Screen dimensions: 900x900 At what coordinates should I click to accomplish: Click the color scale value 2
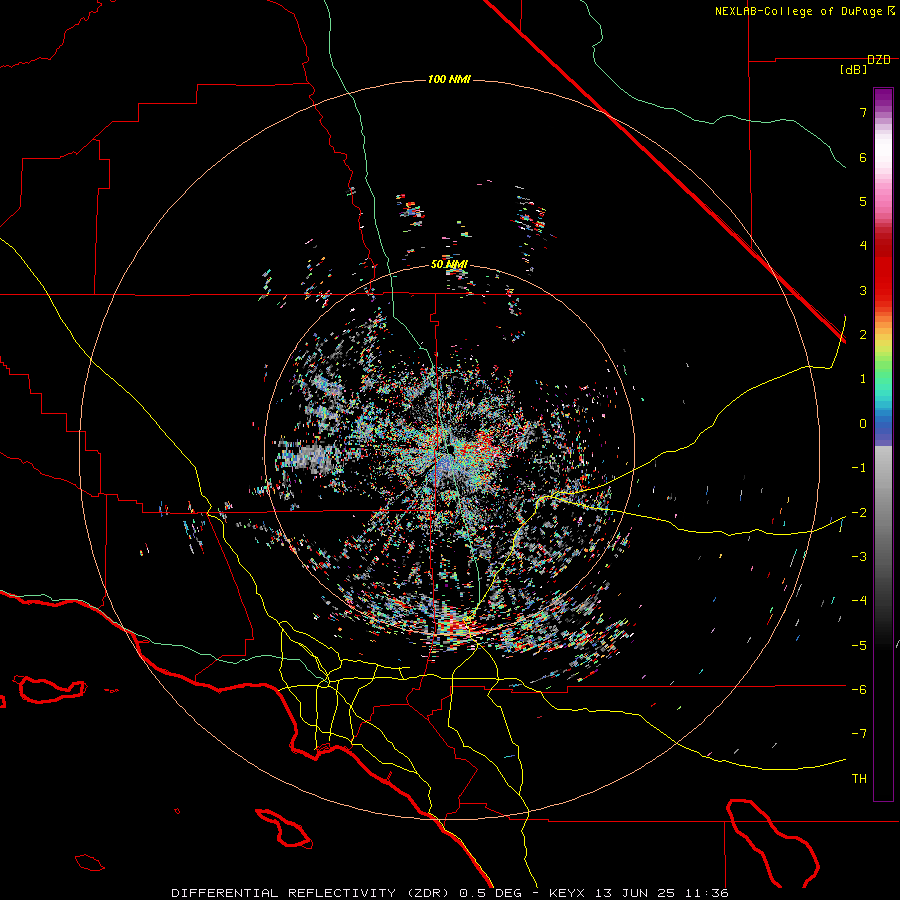click(x=863, y=335)
